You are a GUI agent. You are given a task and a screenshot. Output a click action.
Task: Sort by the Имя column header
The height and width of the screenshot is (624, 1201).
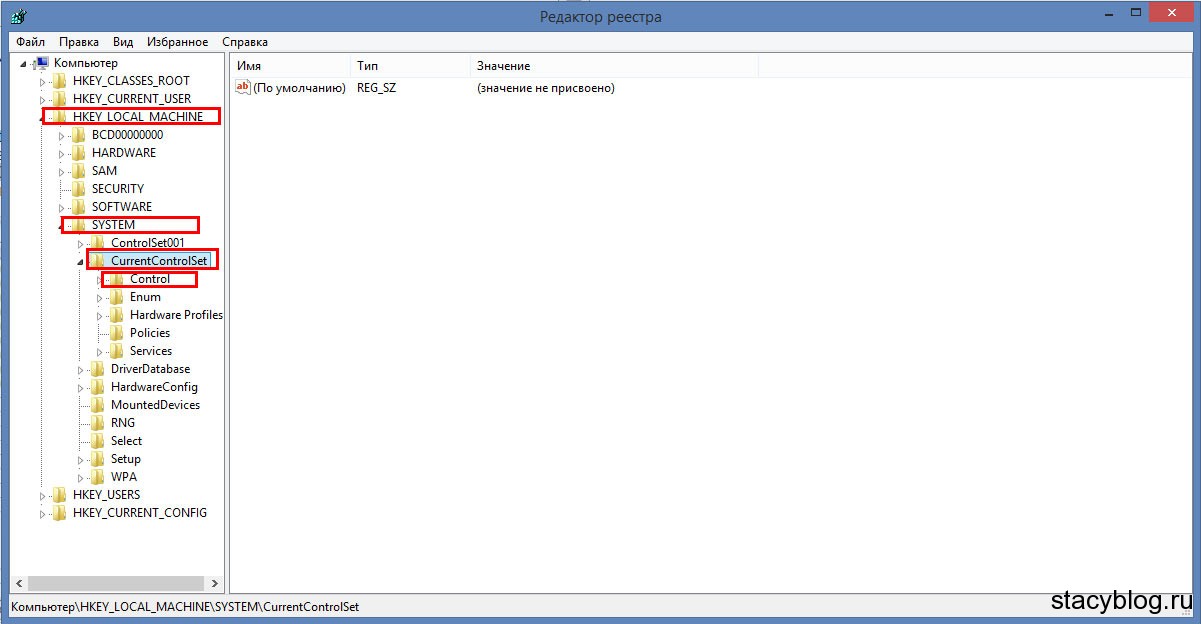(x=290, y=66)
